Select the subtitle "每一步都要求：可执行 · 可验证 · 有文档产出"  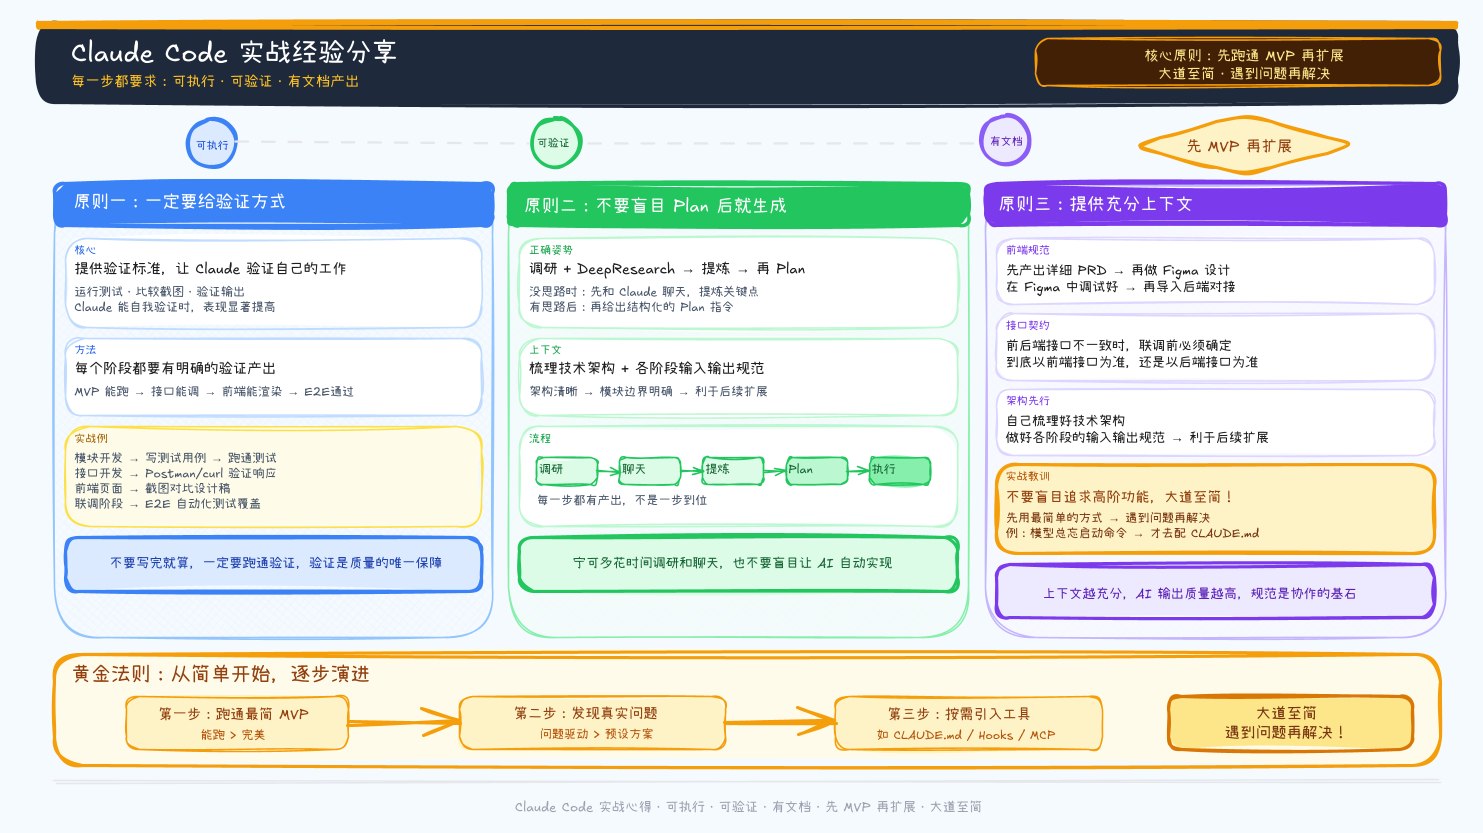pos(215,81)
